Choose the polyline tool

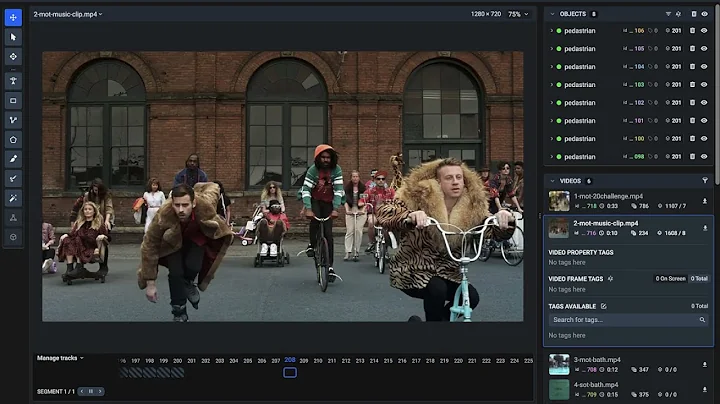13,120
